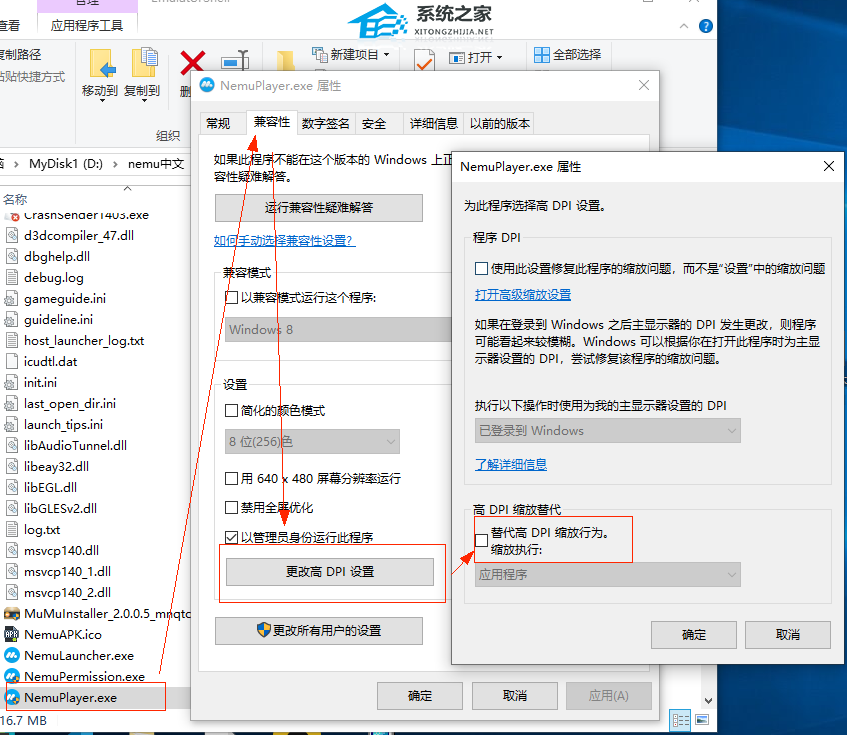Click the icudtl.dat file icon

[11, 361]
